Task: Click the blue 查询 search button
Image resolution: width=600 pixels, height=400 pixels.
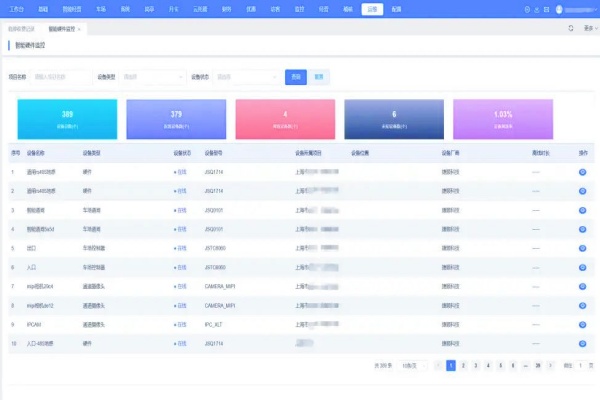Action: pyautogui.click(x=296, y=76)
